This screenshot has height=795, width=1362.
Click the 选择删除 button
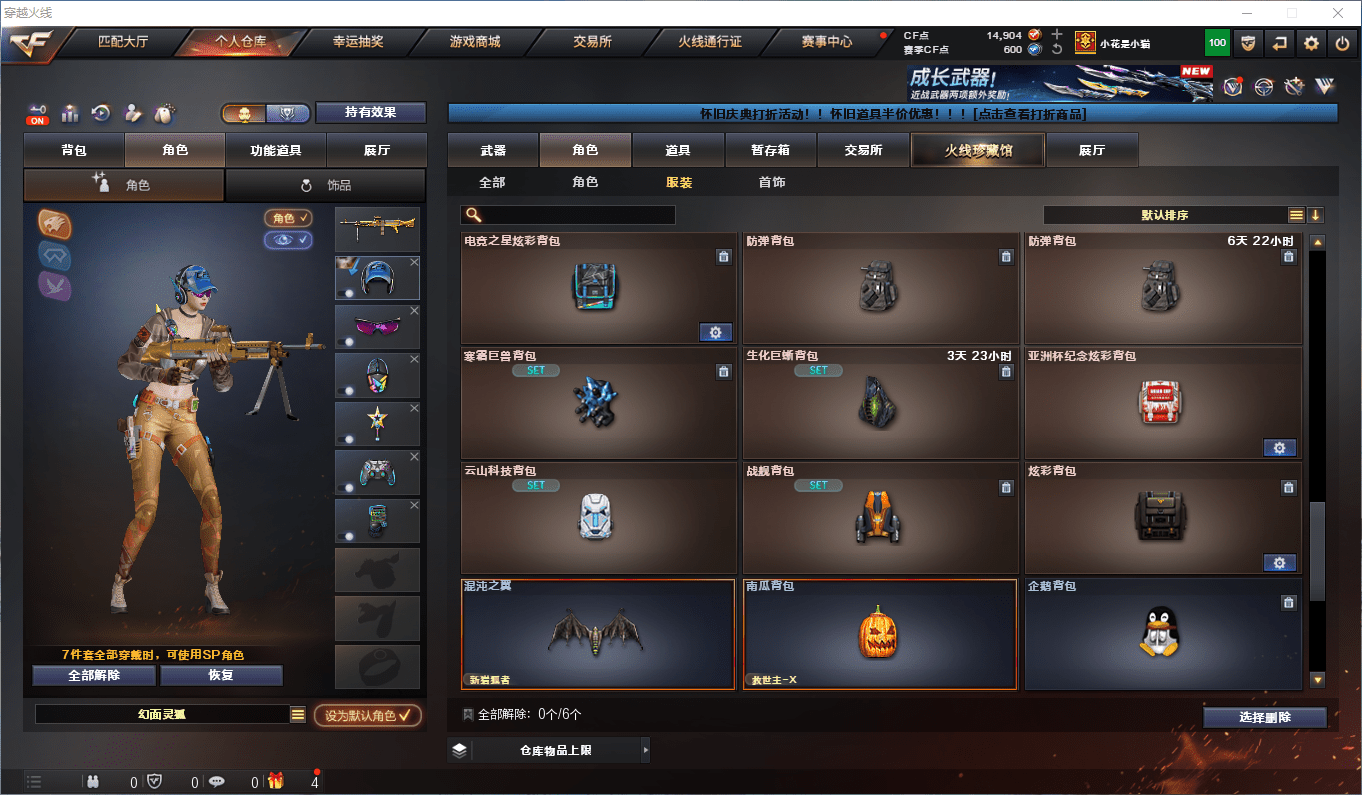tap(1265, 717)
